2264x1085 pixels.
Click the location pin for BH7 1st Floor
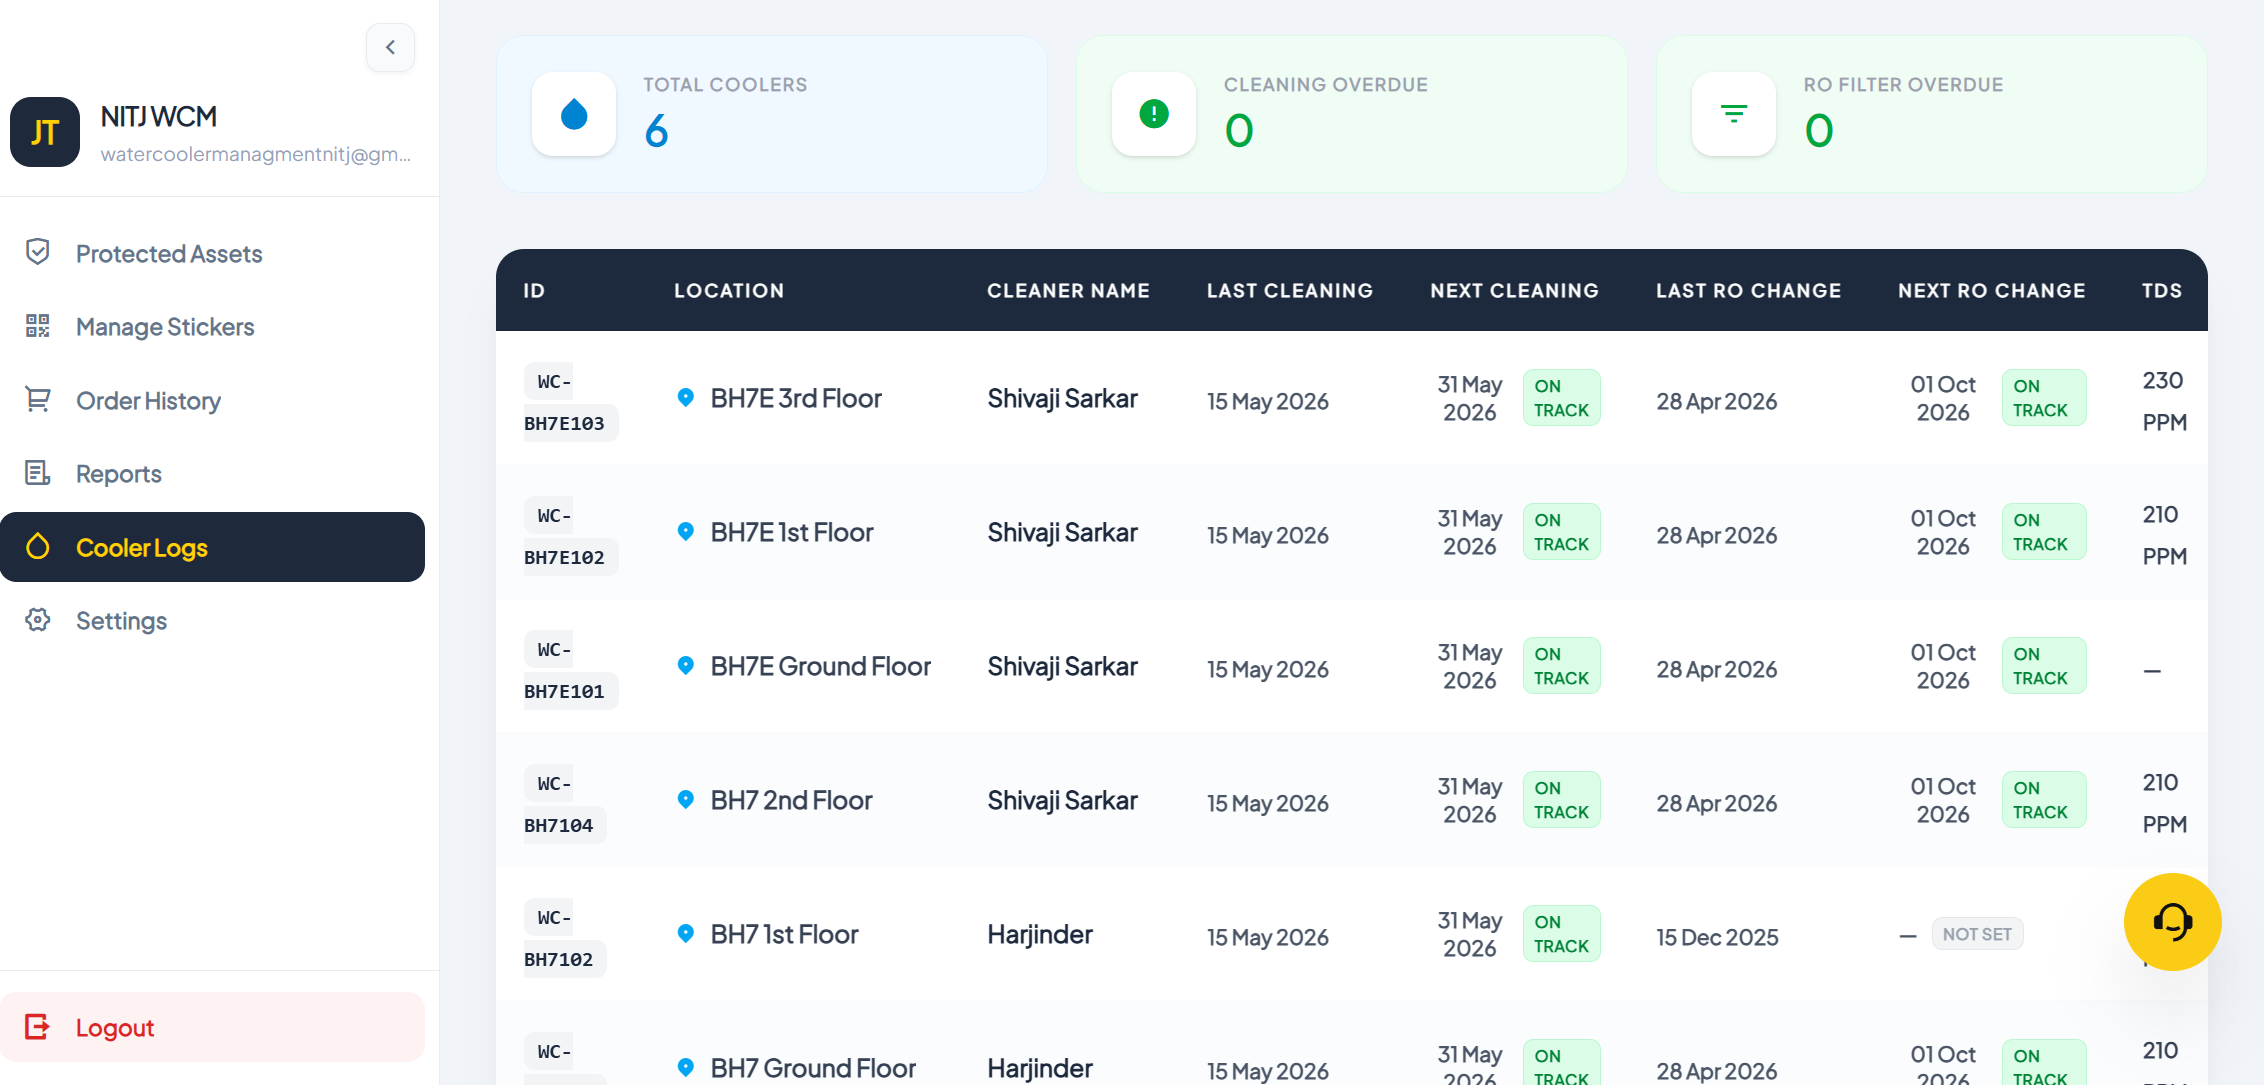pyautogui.click(x=686, y=934)
